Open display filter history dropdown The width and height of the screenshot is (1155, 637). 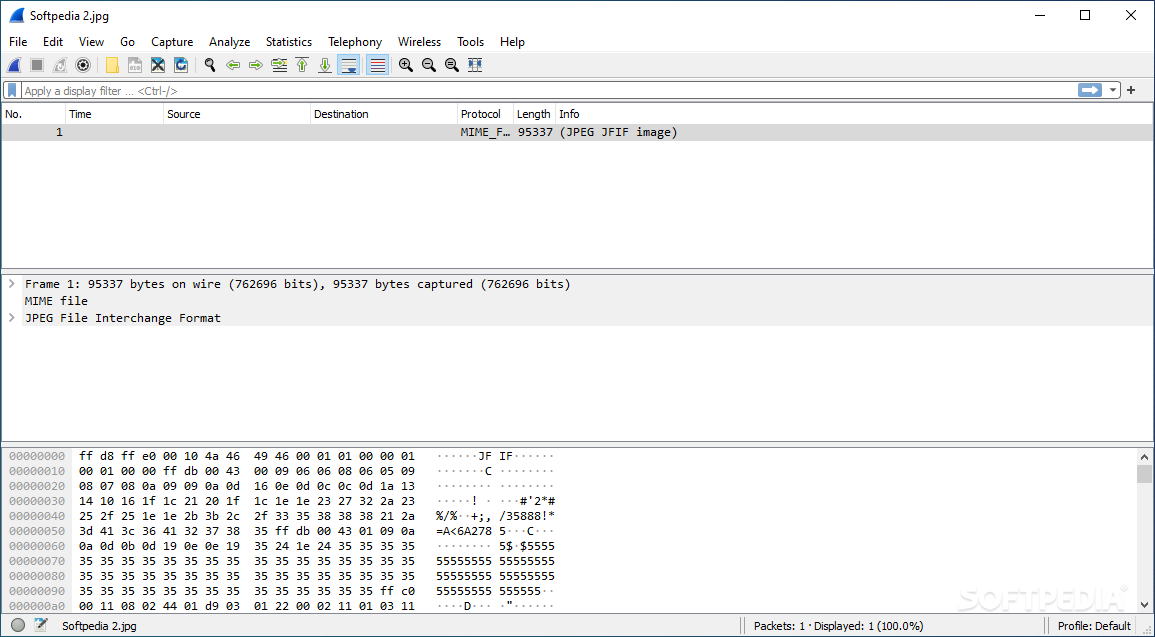[x=1112, y=91]
